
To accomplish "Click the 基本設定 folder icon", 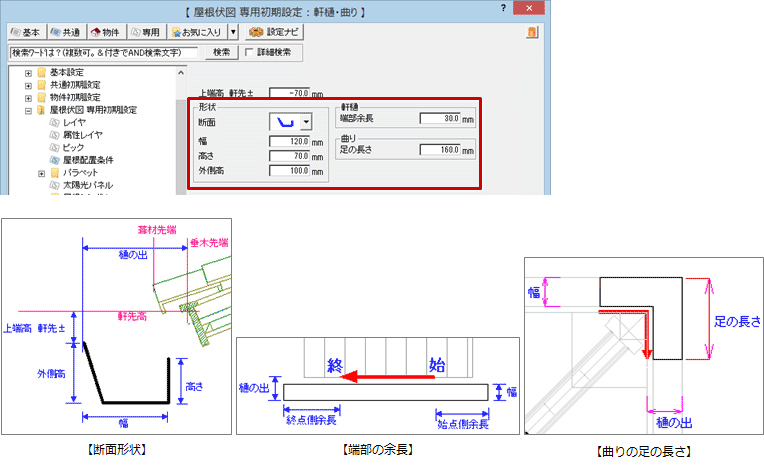I will [x=42, y=73].
